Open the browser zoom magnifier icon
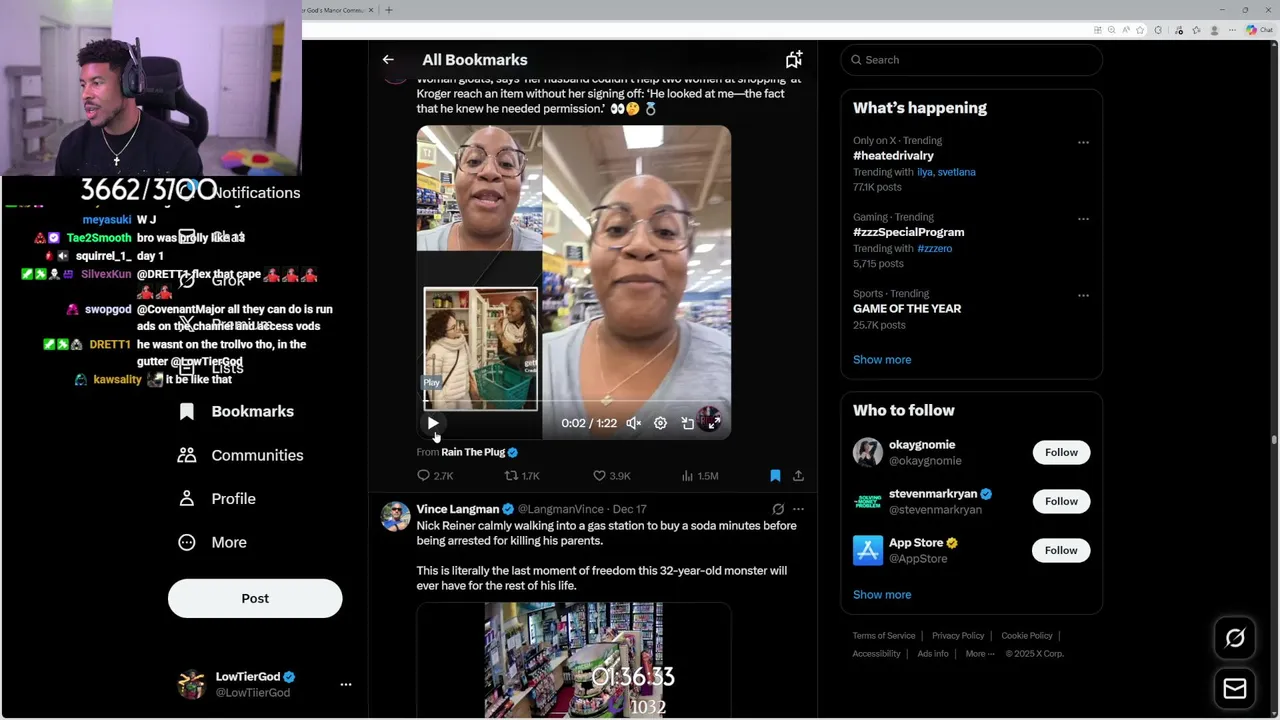This screenshot has height=720, width=1280. [1112, 30]
